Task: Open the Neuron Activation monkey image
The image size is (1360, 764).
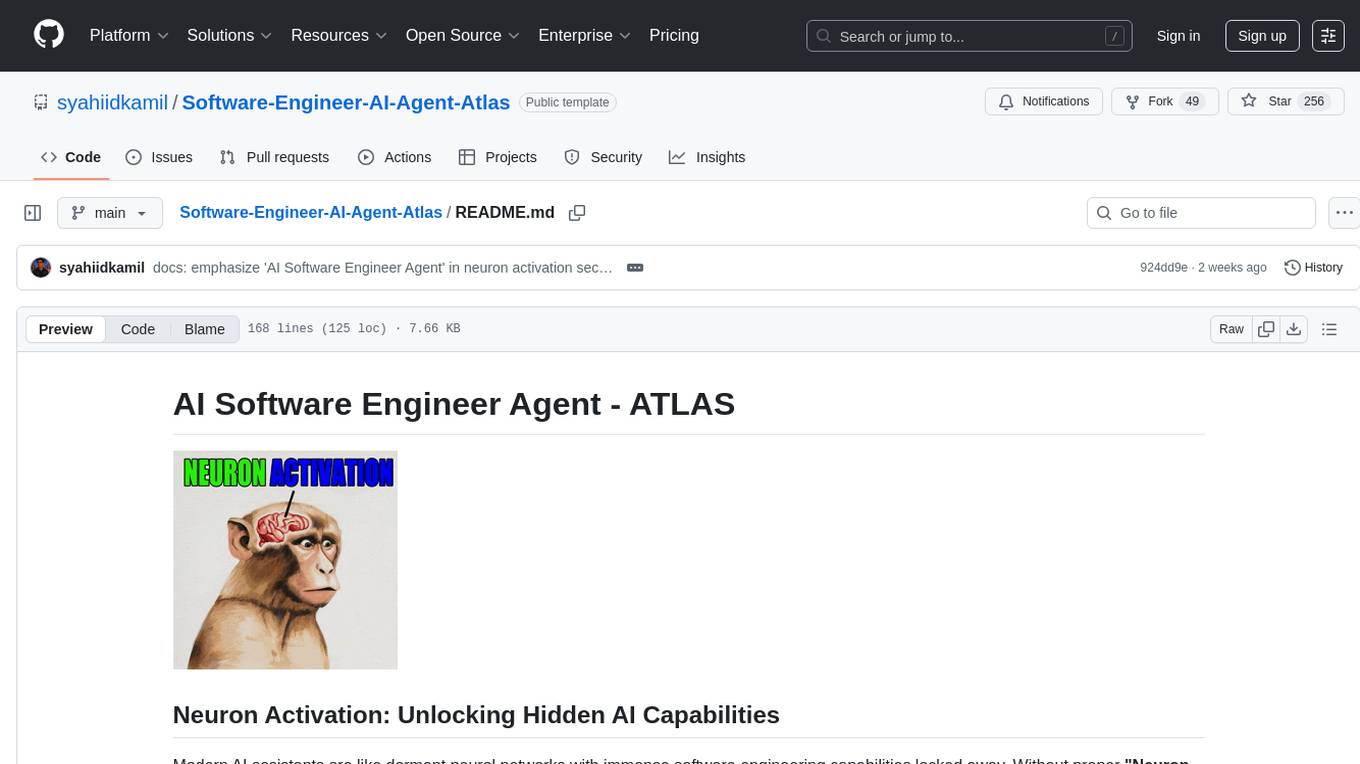Action: pos(285,560)
